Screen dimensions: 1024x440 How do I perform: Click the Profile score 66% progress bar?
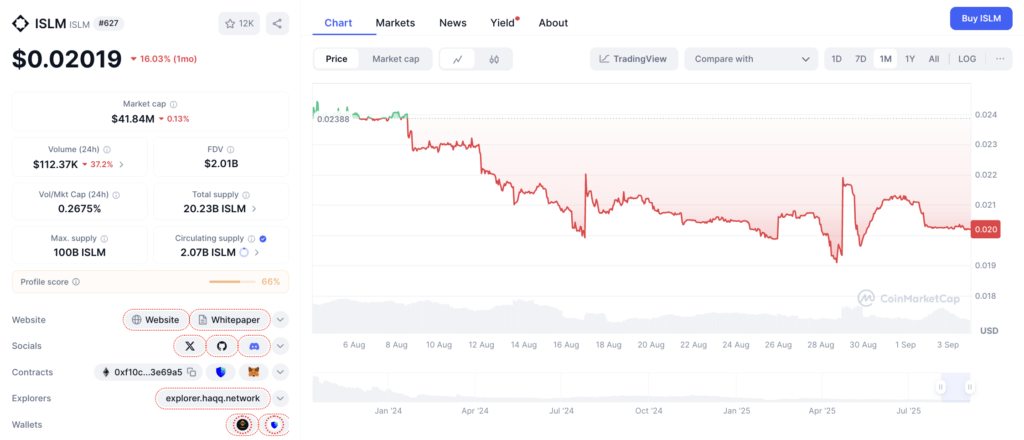point(232,282)
